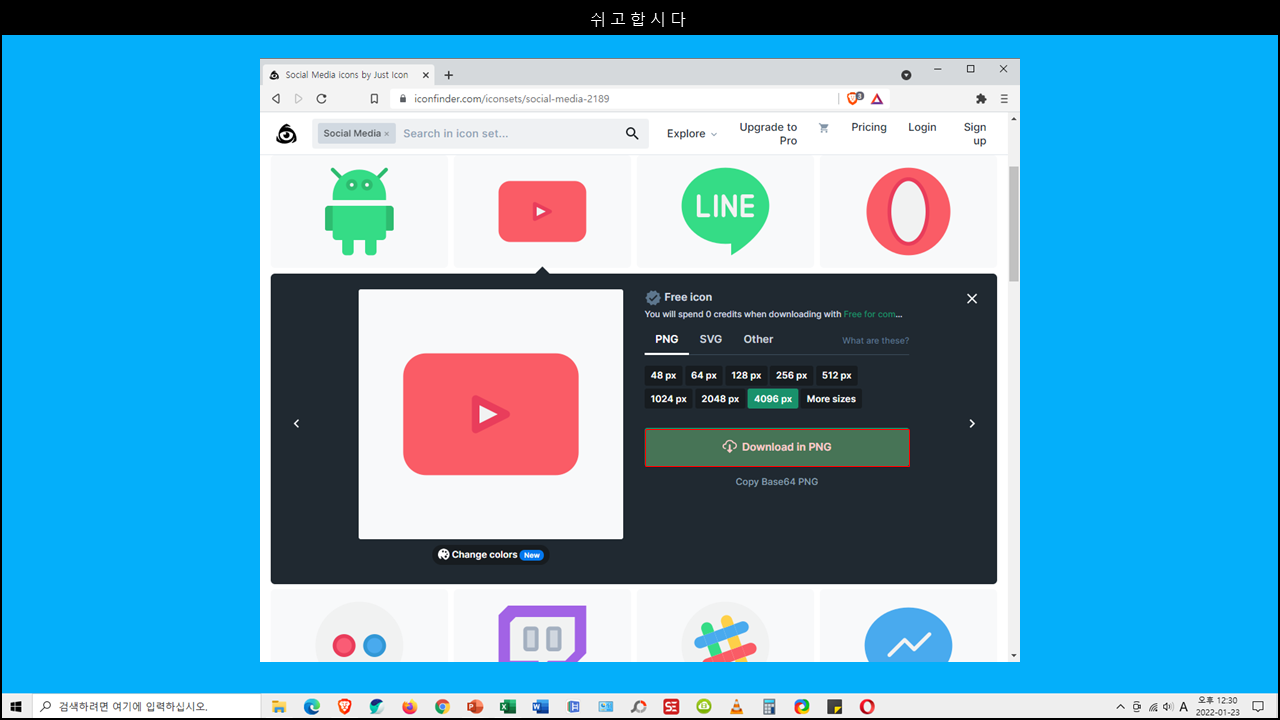Viewport: 1280px width, 720px height.
Task: Select the Android robot icon thumbnail
Action: pyautogui.click(x=359, y=211)
